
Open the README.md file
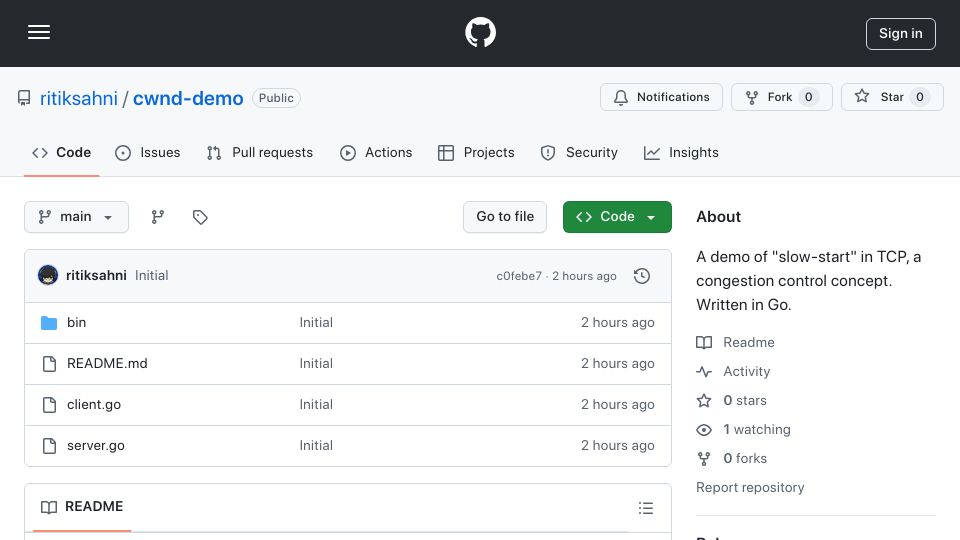(107, 364)
